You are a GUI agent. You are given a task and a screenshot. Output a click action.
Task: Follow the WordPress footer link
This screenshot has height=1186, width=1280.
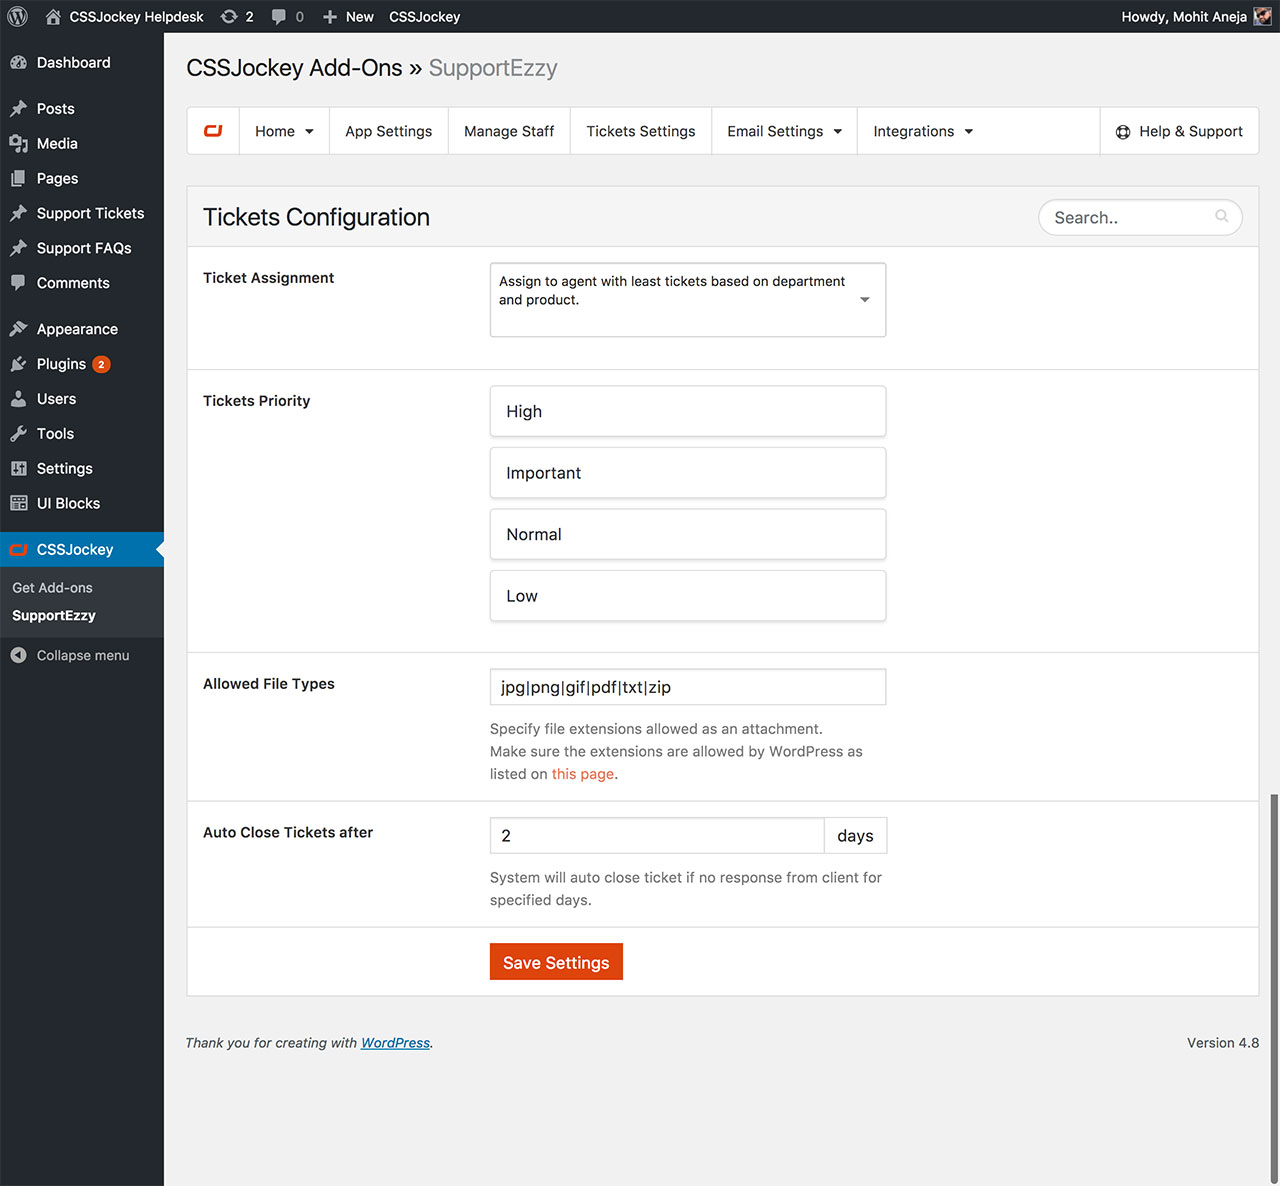tap(395, 1043)
